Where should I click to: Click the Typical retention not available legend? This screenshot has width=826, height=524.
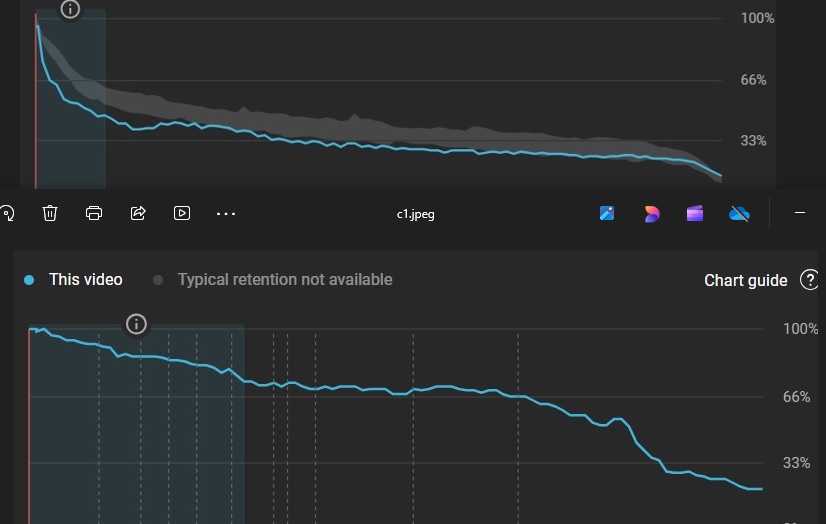pos(273,280)
